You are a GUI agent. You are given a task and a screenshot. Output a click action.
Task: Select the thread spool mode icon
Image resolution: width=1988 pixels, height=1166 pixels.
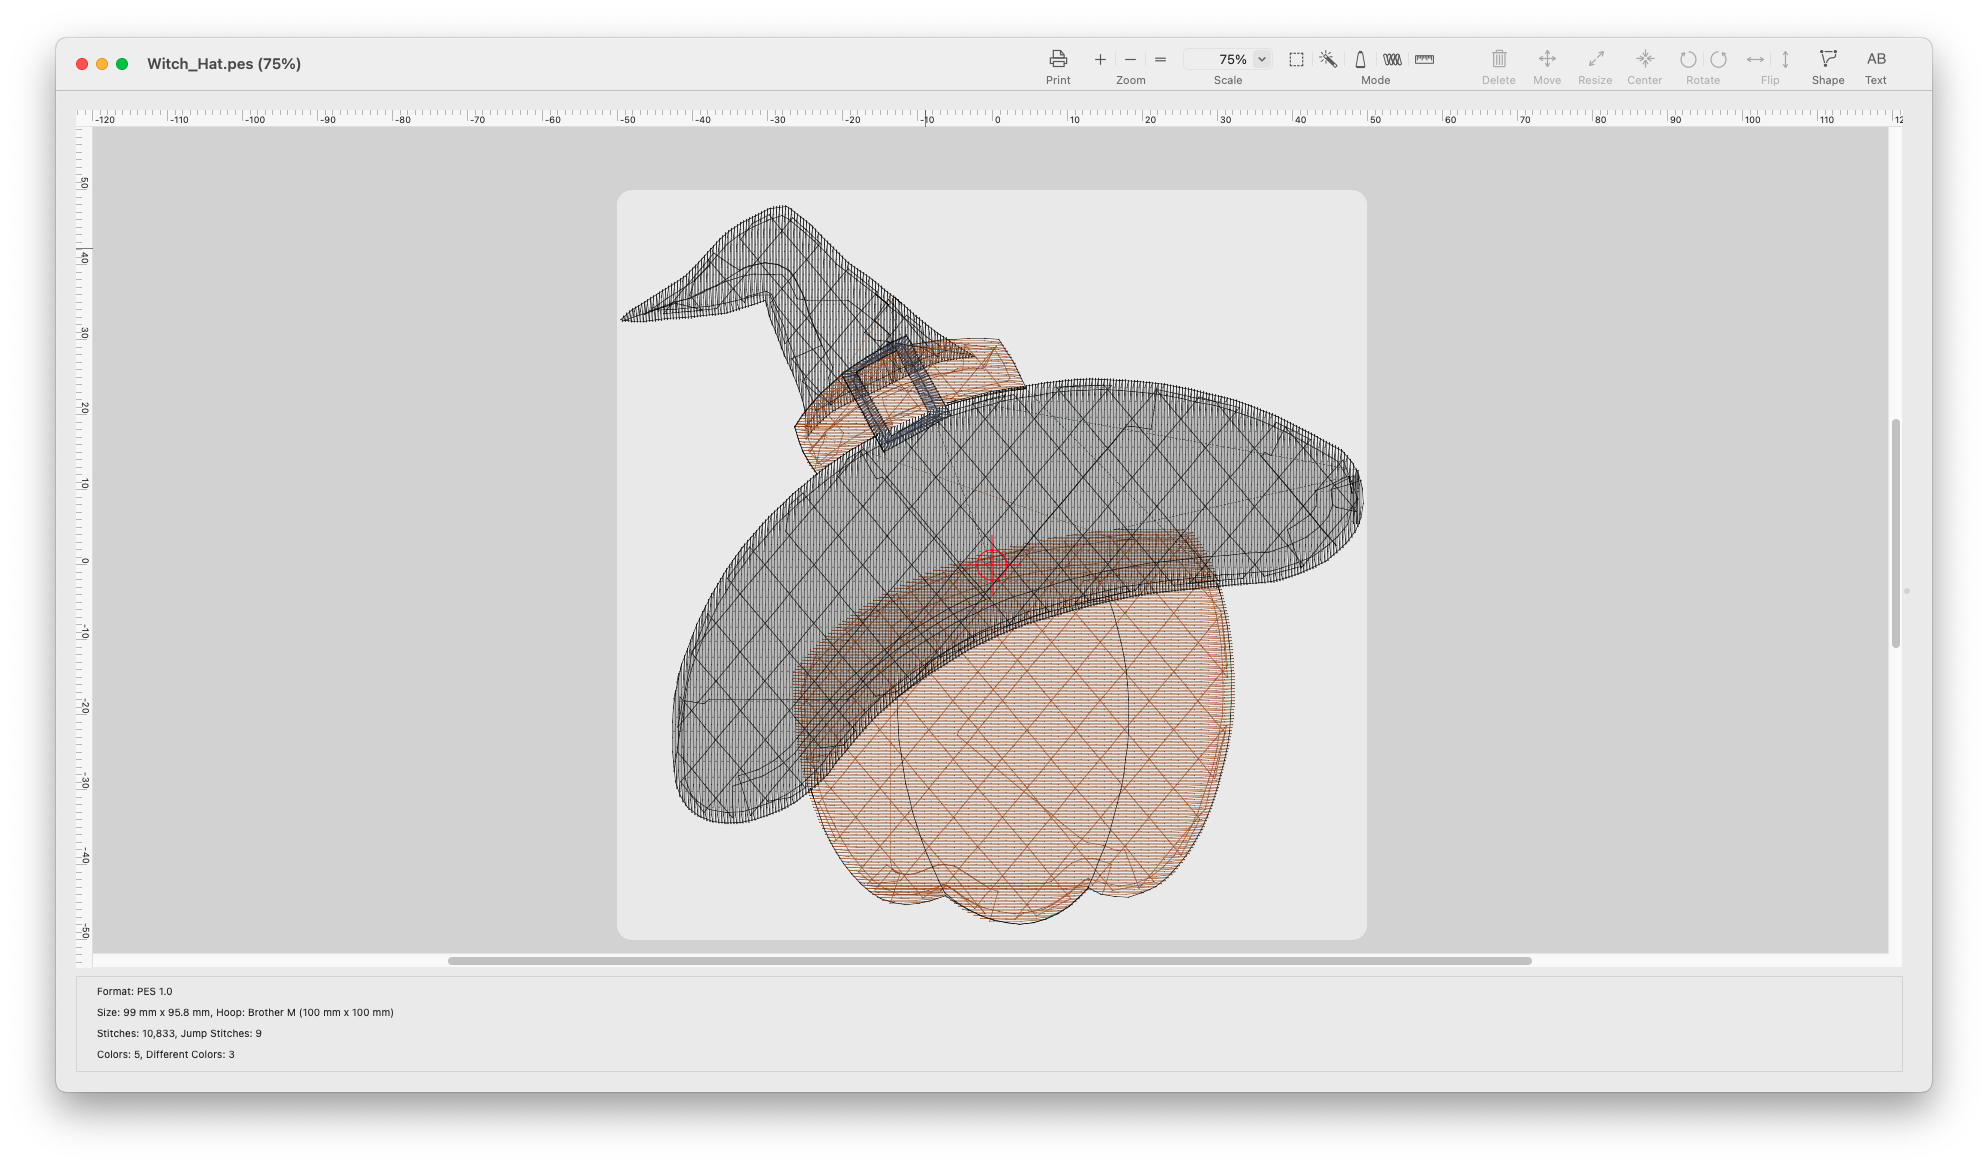[x=1360, y=60]
